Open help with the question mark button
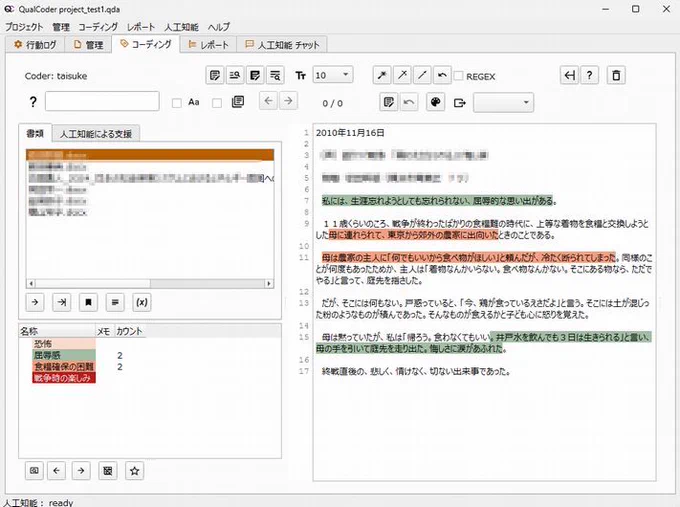This screenshot has width=680, height=507. pyautogui.click(x=589, y=75)
